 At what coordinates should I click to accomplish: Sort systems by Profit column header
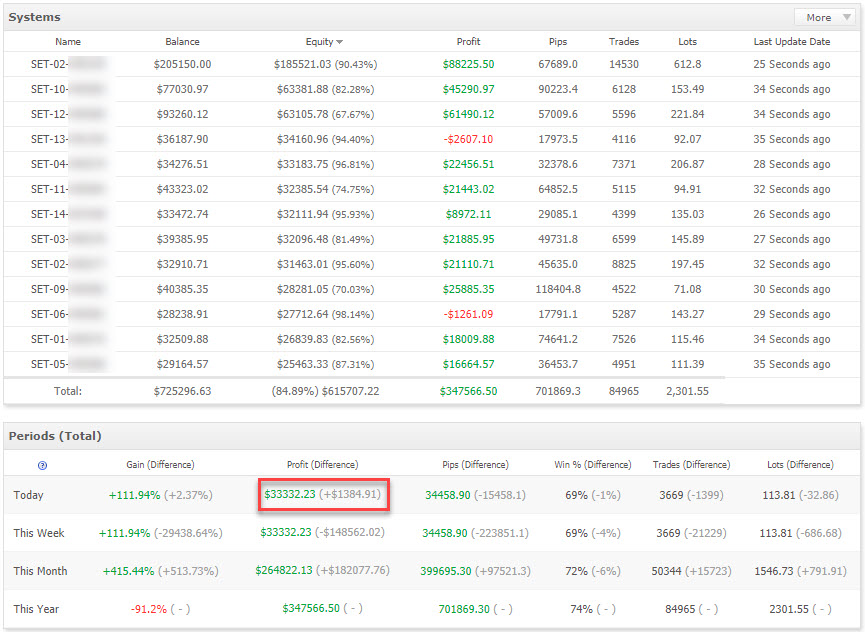468,41
